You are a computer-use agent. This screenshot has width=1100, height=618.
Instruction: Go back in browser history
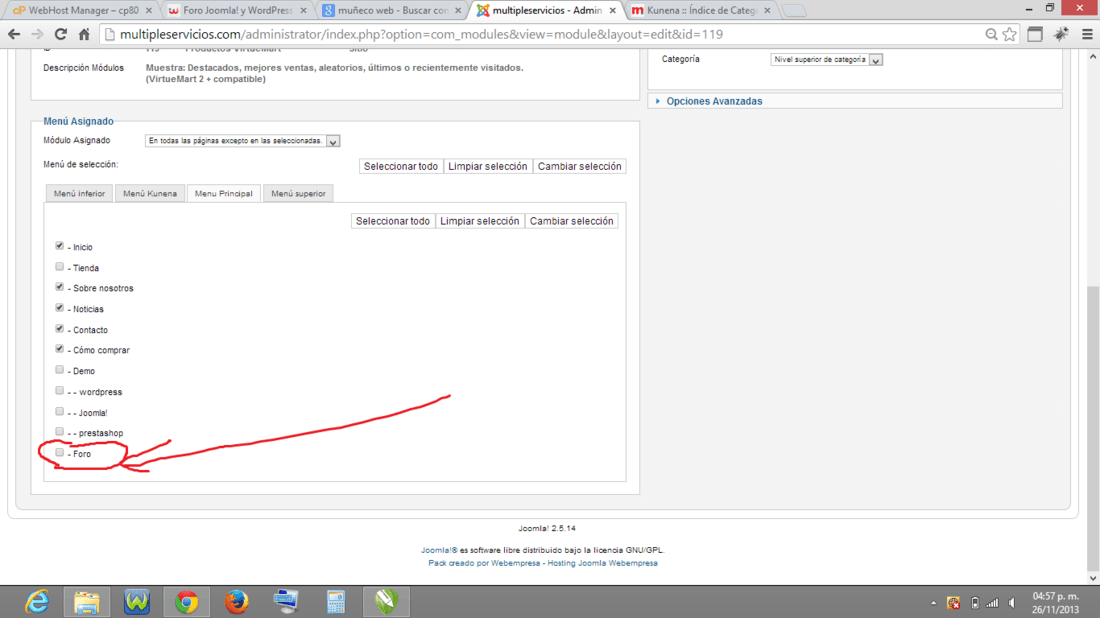pos(14,34)
